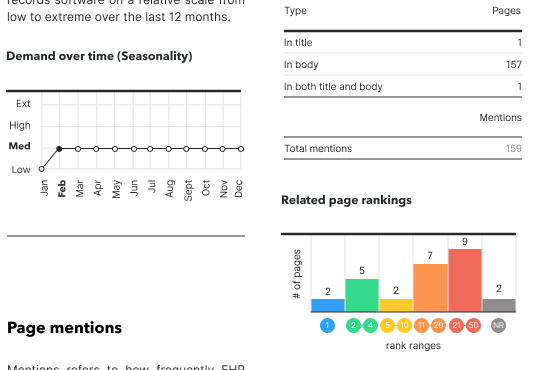Click the green bar with 5 pages

click(362, 295)
